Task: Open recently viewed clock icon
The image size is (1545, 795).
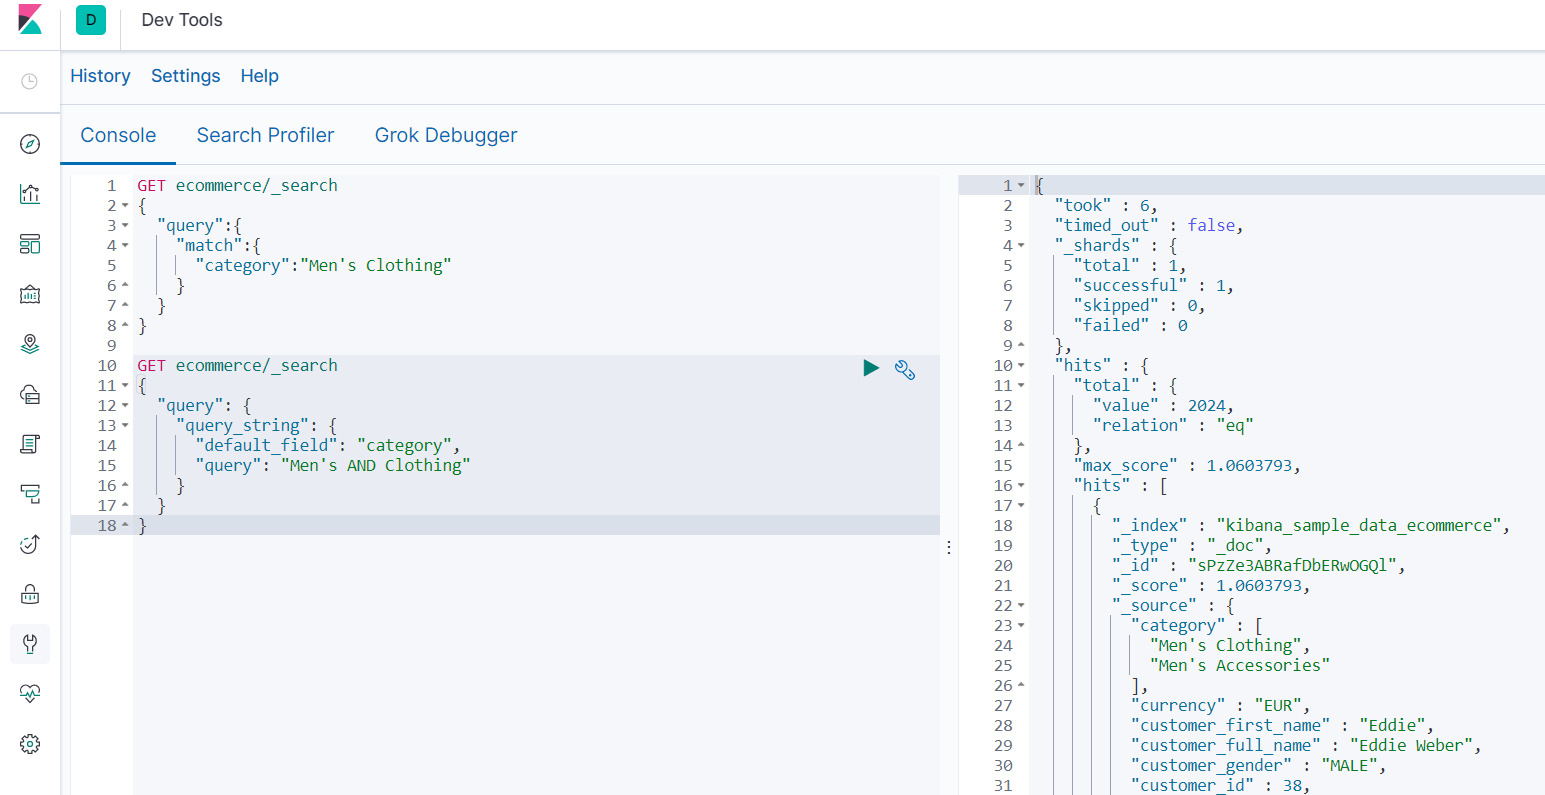Action: click(x=30, y=81)
